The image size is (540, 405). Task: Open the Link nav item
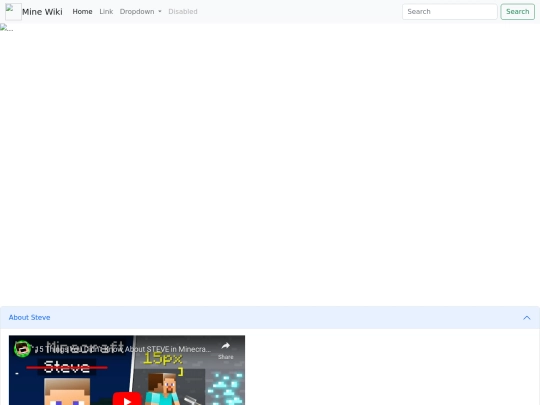click(x=106, y=12)
